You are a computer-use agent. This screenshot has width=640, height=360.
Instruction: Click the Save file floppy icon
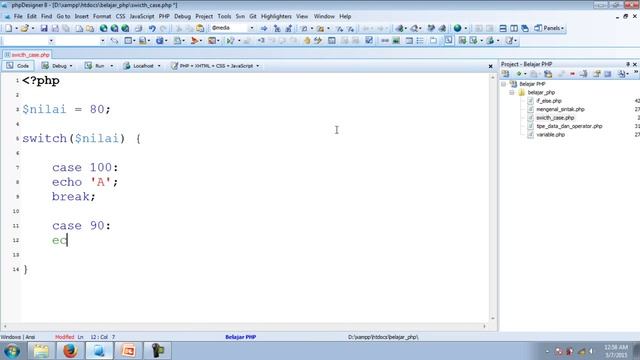point(44,28)
